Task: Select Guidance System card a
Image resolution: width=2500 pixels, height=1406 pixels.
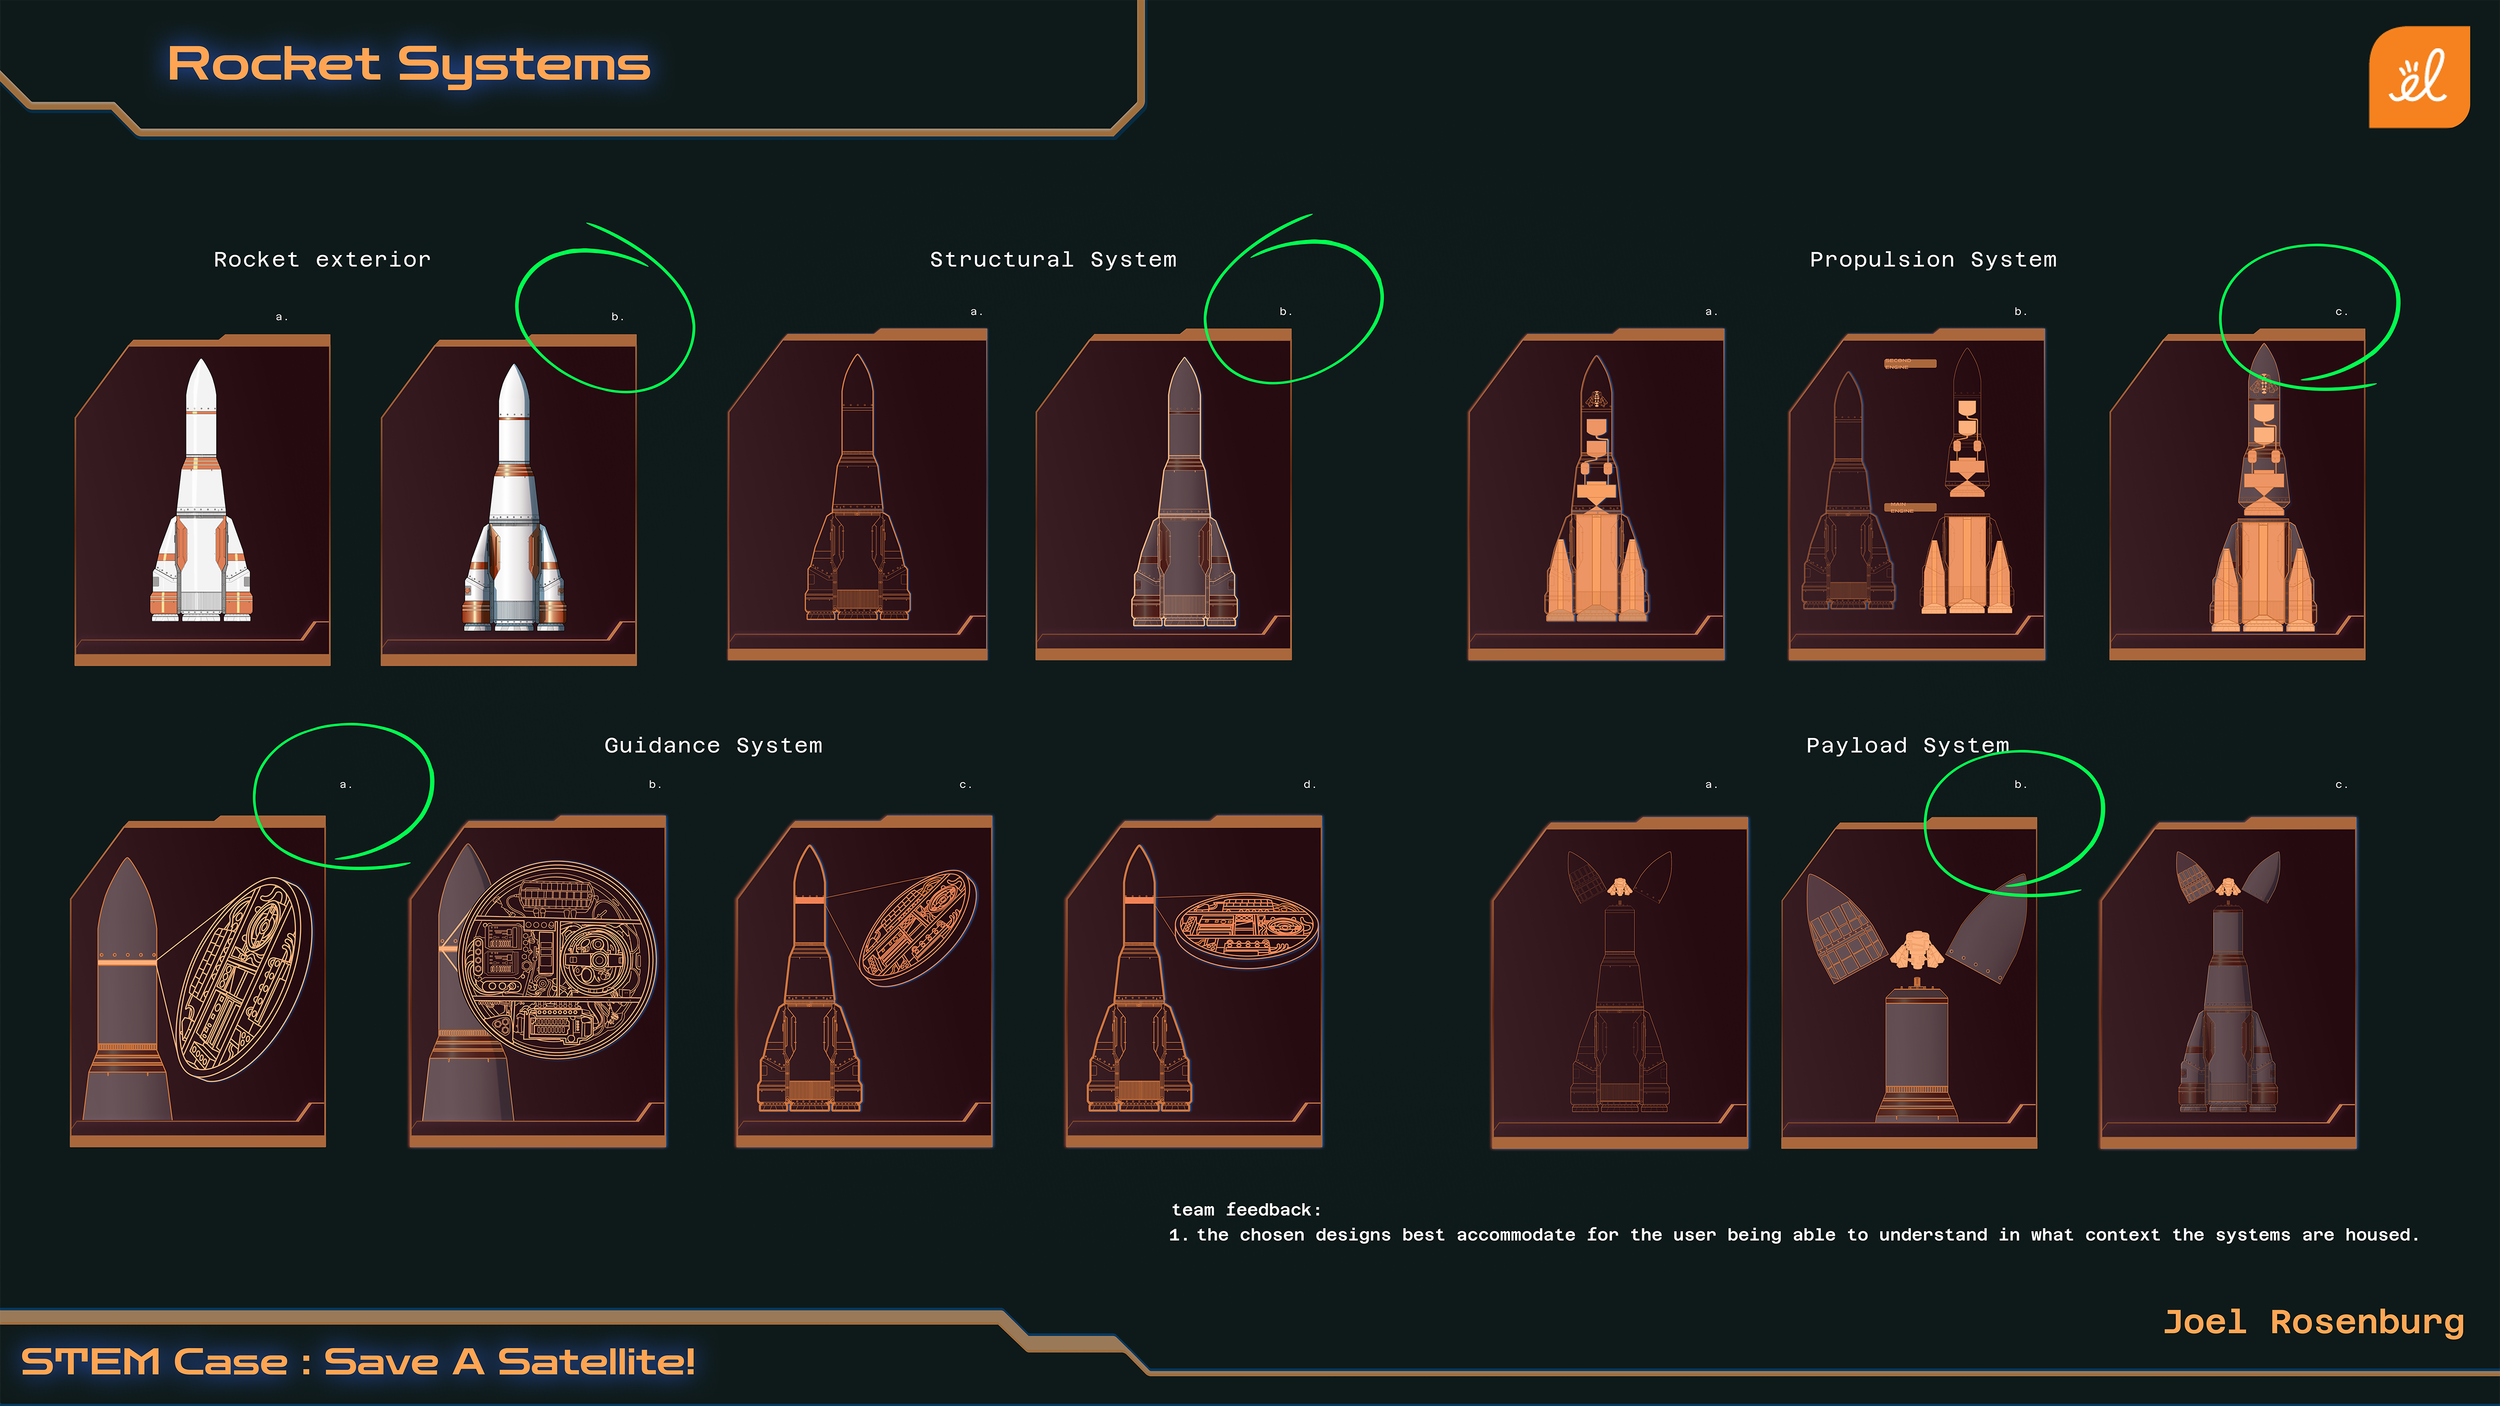Action: pos(198,982)
